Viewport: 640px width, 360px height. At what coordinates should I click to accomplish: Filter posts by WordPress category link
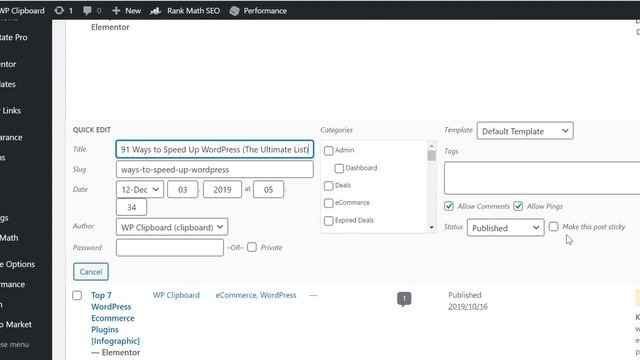point(278,295)
